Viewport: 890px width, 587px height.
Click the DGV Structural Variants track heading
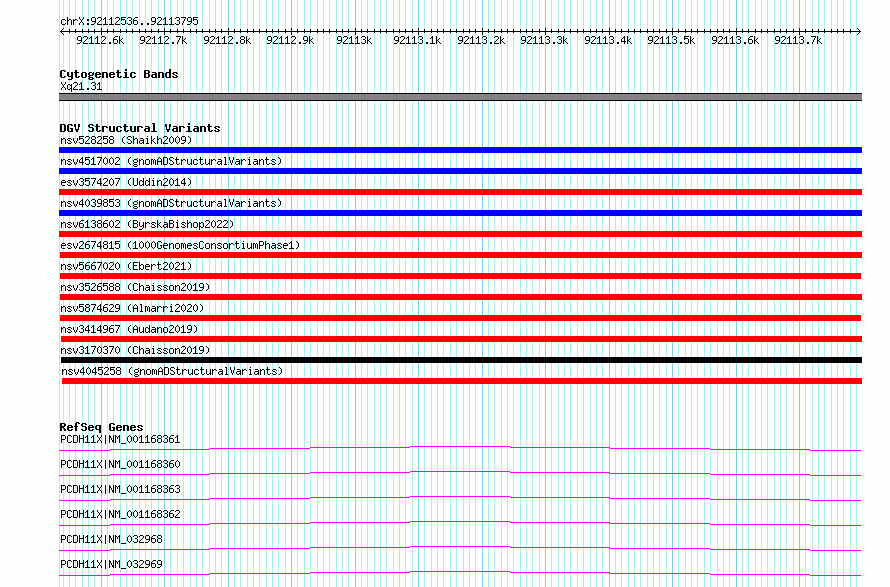140,128
